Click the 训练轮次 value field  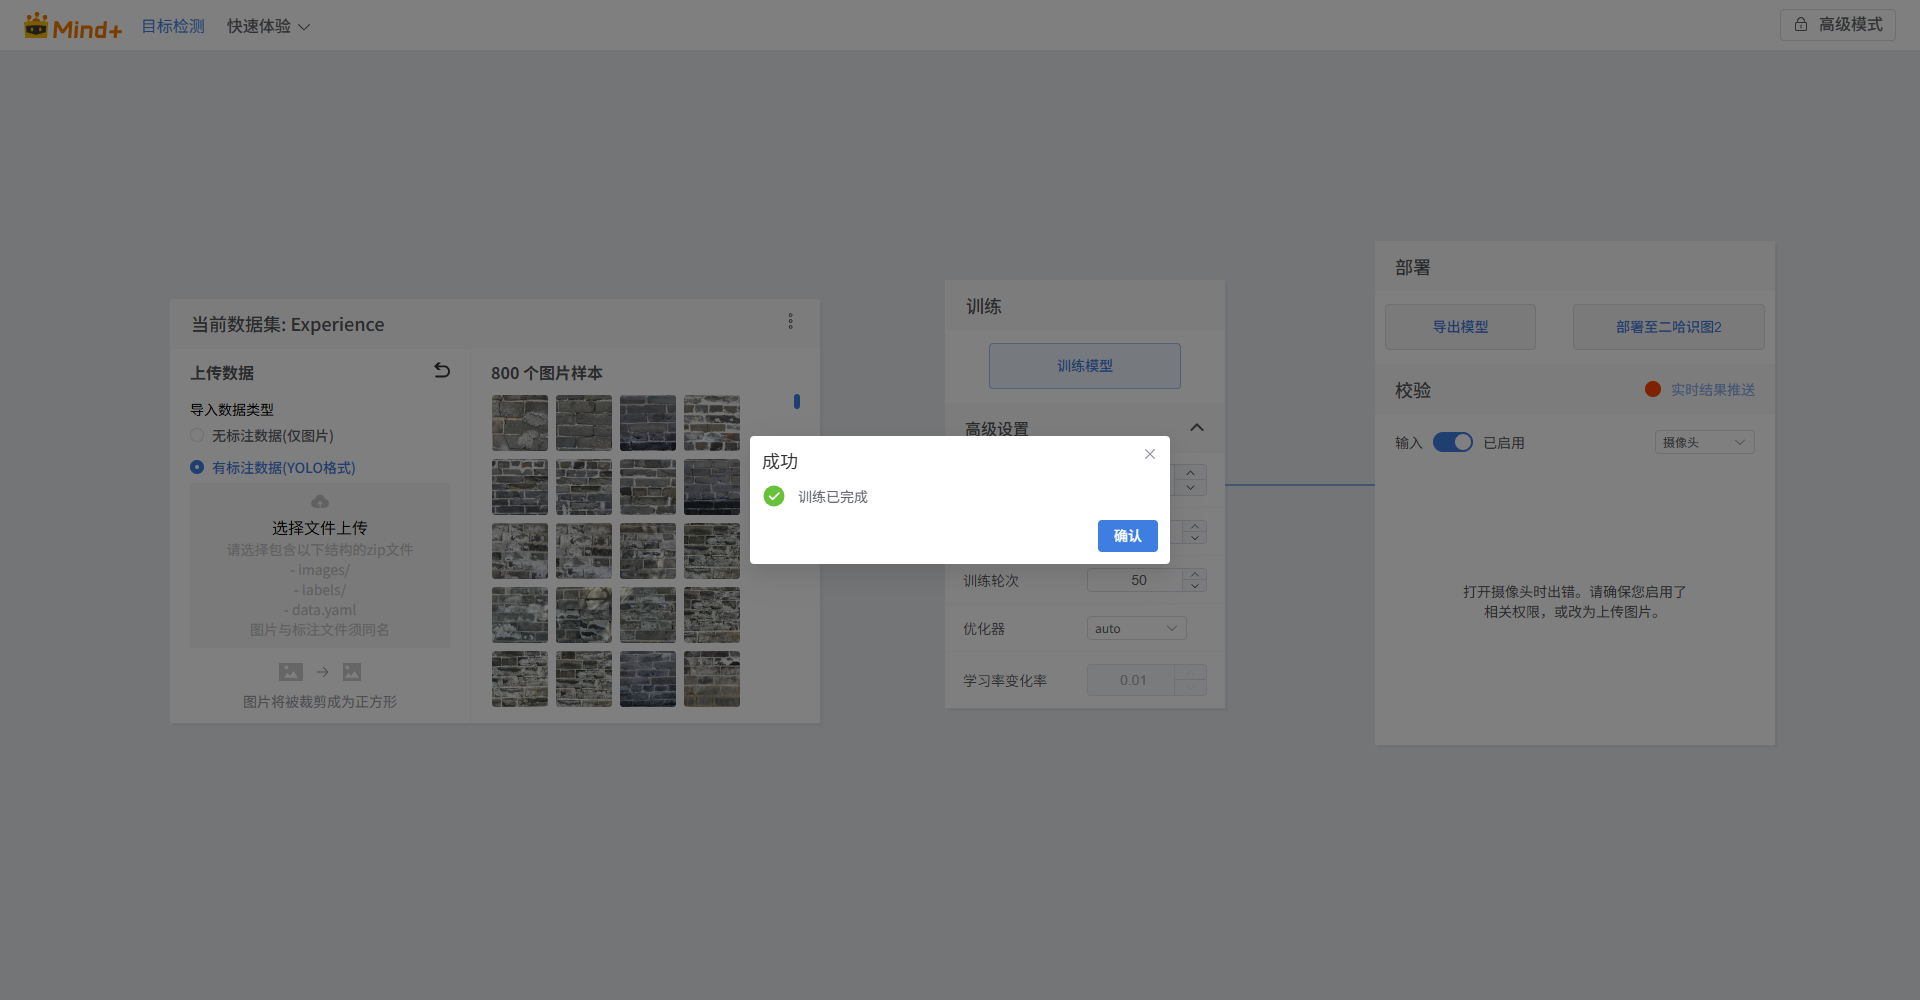point(1137,580)
